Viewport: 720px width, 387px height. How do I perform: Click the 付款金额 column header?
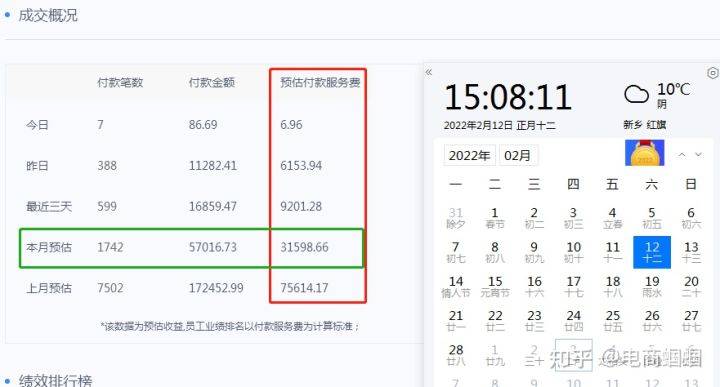pos(212,83)
